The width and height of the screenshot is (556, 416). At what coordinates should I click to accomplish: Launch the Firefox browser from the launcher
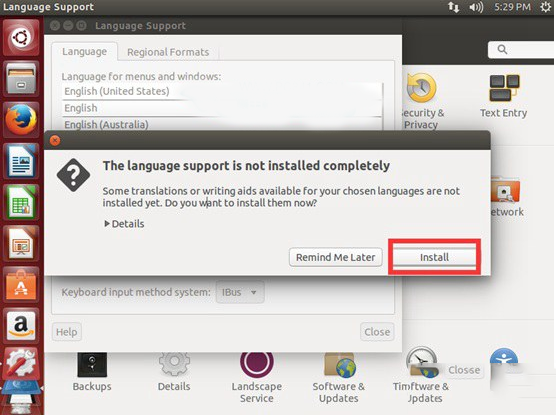click(21, 120)
